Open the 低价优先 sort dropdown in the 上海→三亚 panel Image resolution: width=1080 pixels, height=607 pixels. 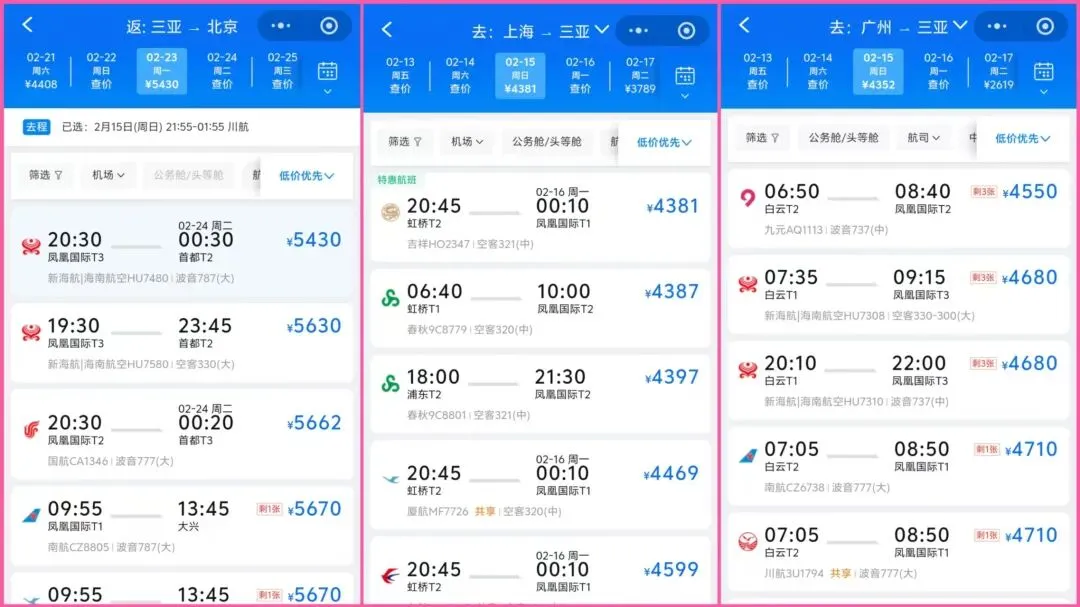[x=664, y=142]
